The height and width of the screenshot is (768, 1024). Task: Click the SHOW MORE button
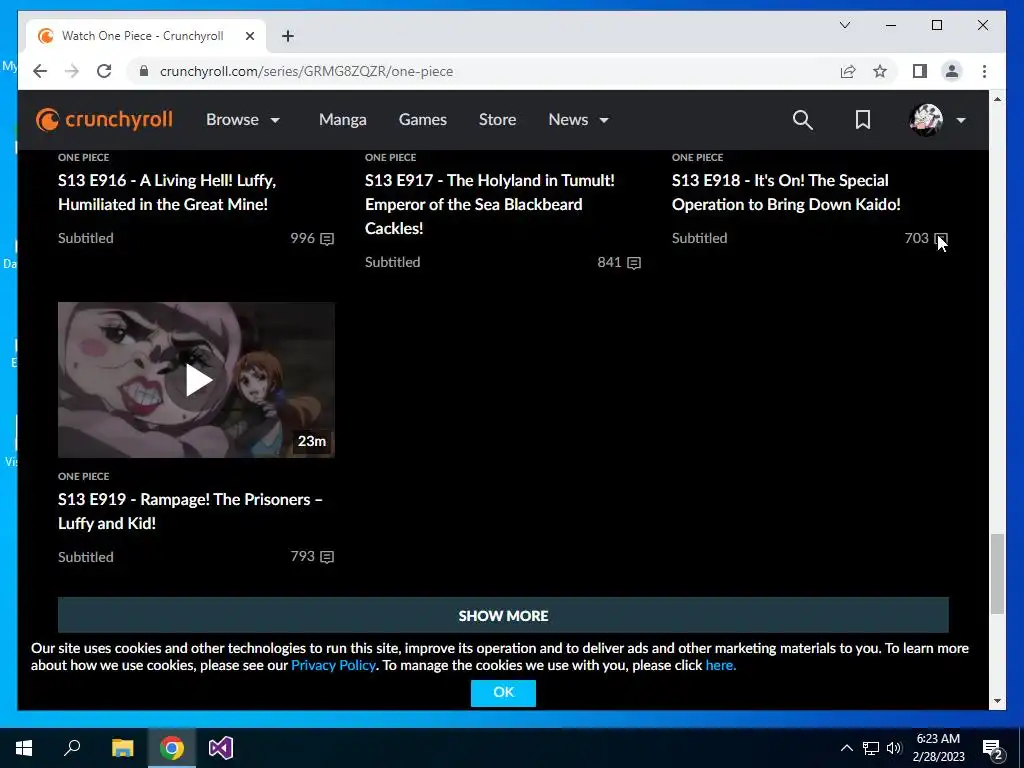503,615
